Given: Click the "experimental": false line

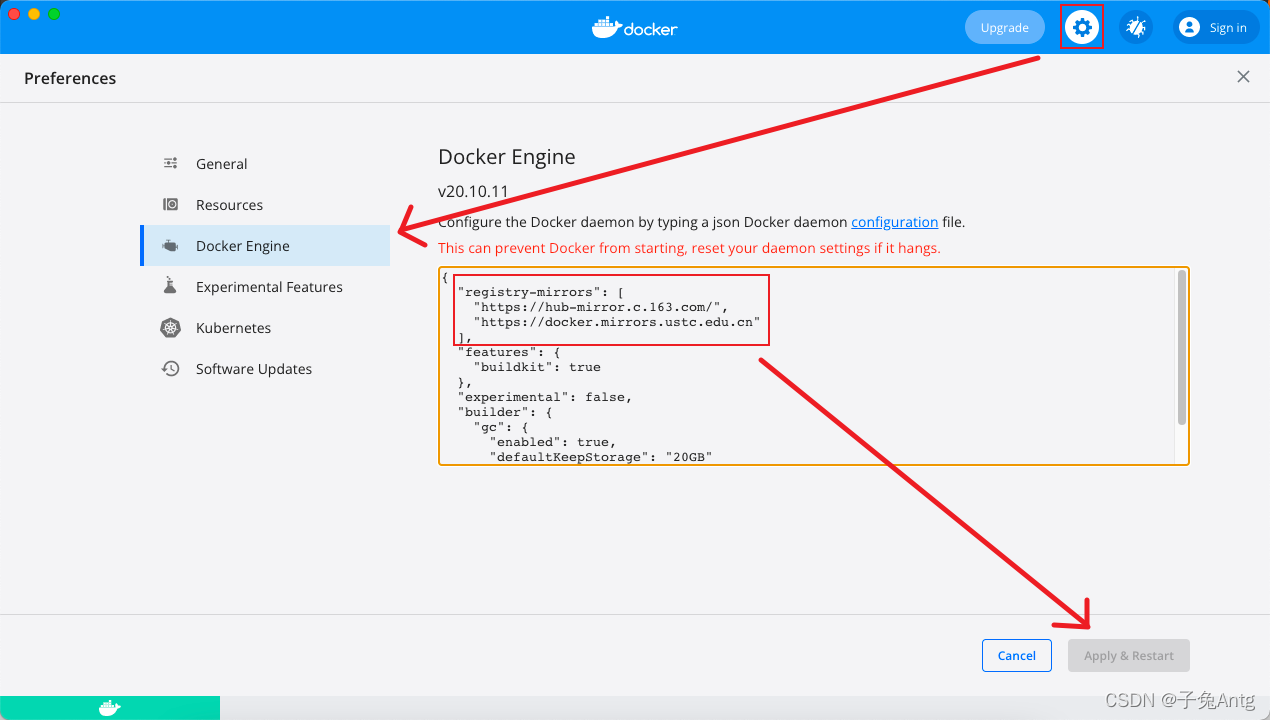Looking at the screenshot, I should coord(545,397).
